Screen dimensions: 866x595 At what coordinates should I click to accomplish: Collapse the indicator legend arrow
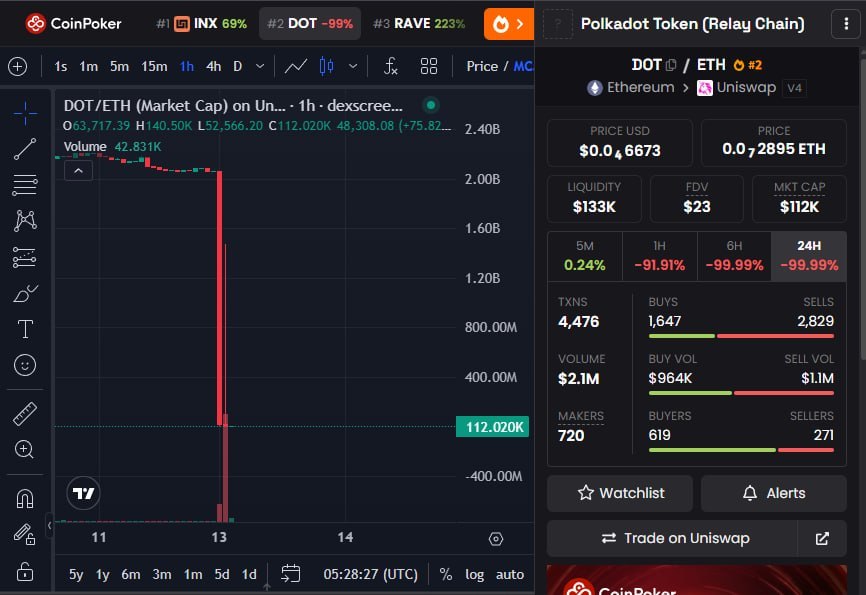[x=78, y=170]
